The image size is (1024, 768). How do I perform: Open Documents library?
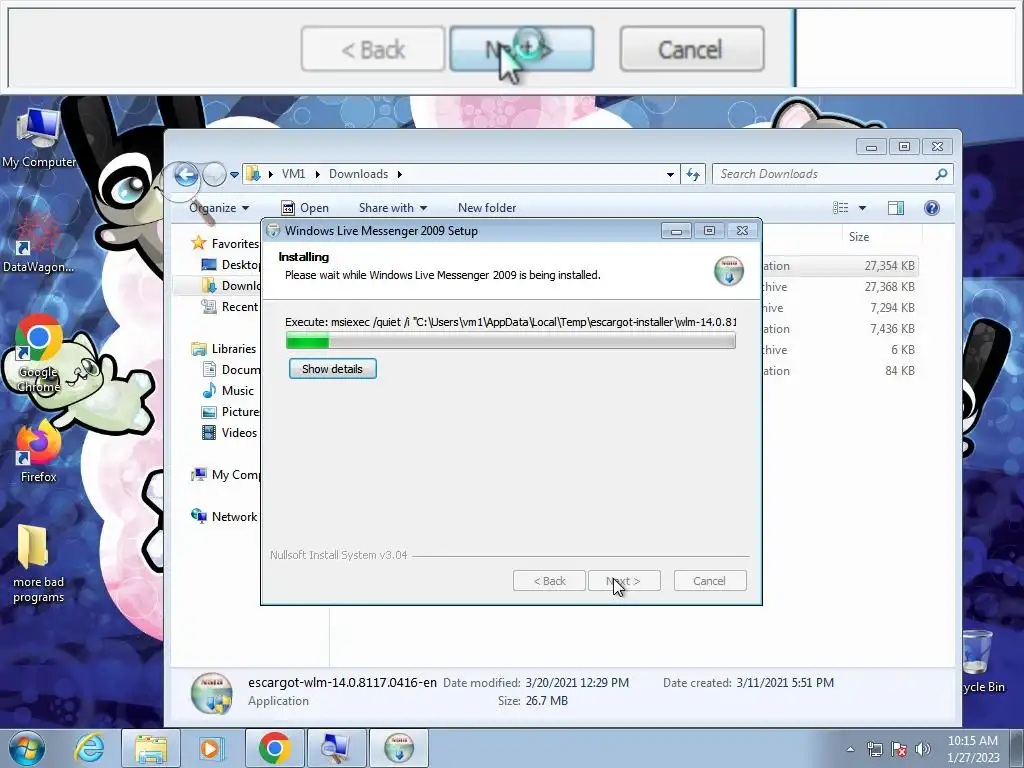point(231,370)
